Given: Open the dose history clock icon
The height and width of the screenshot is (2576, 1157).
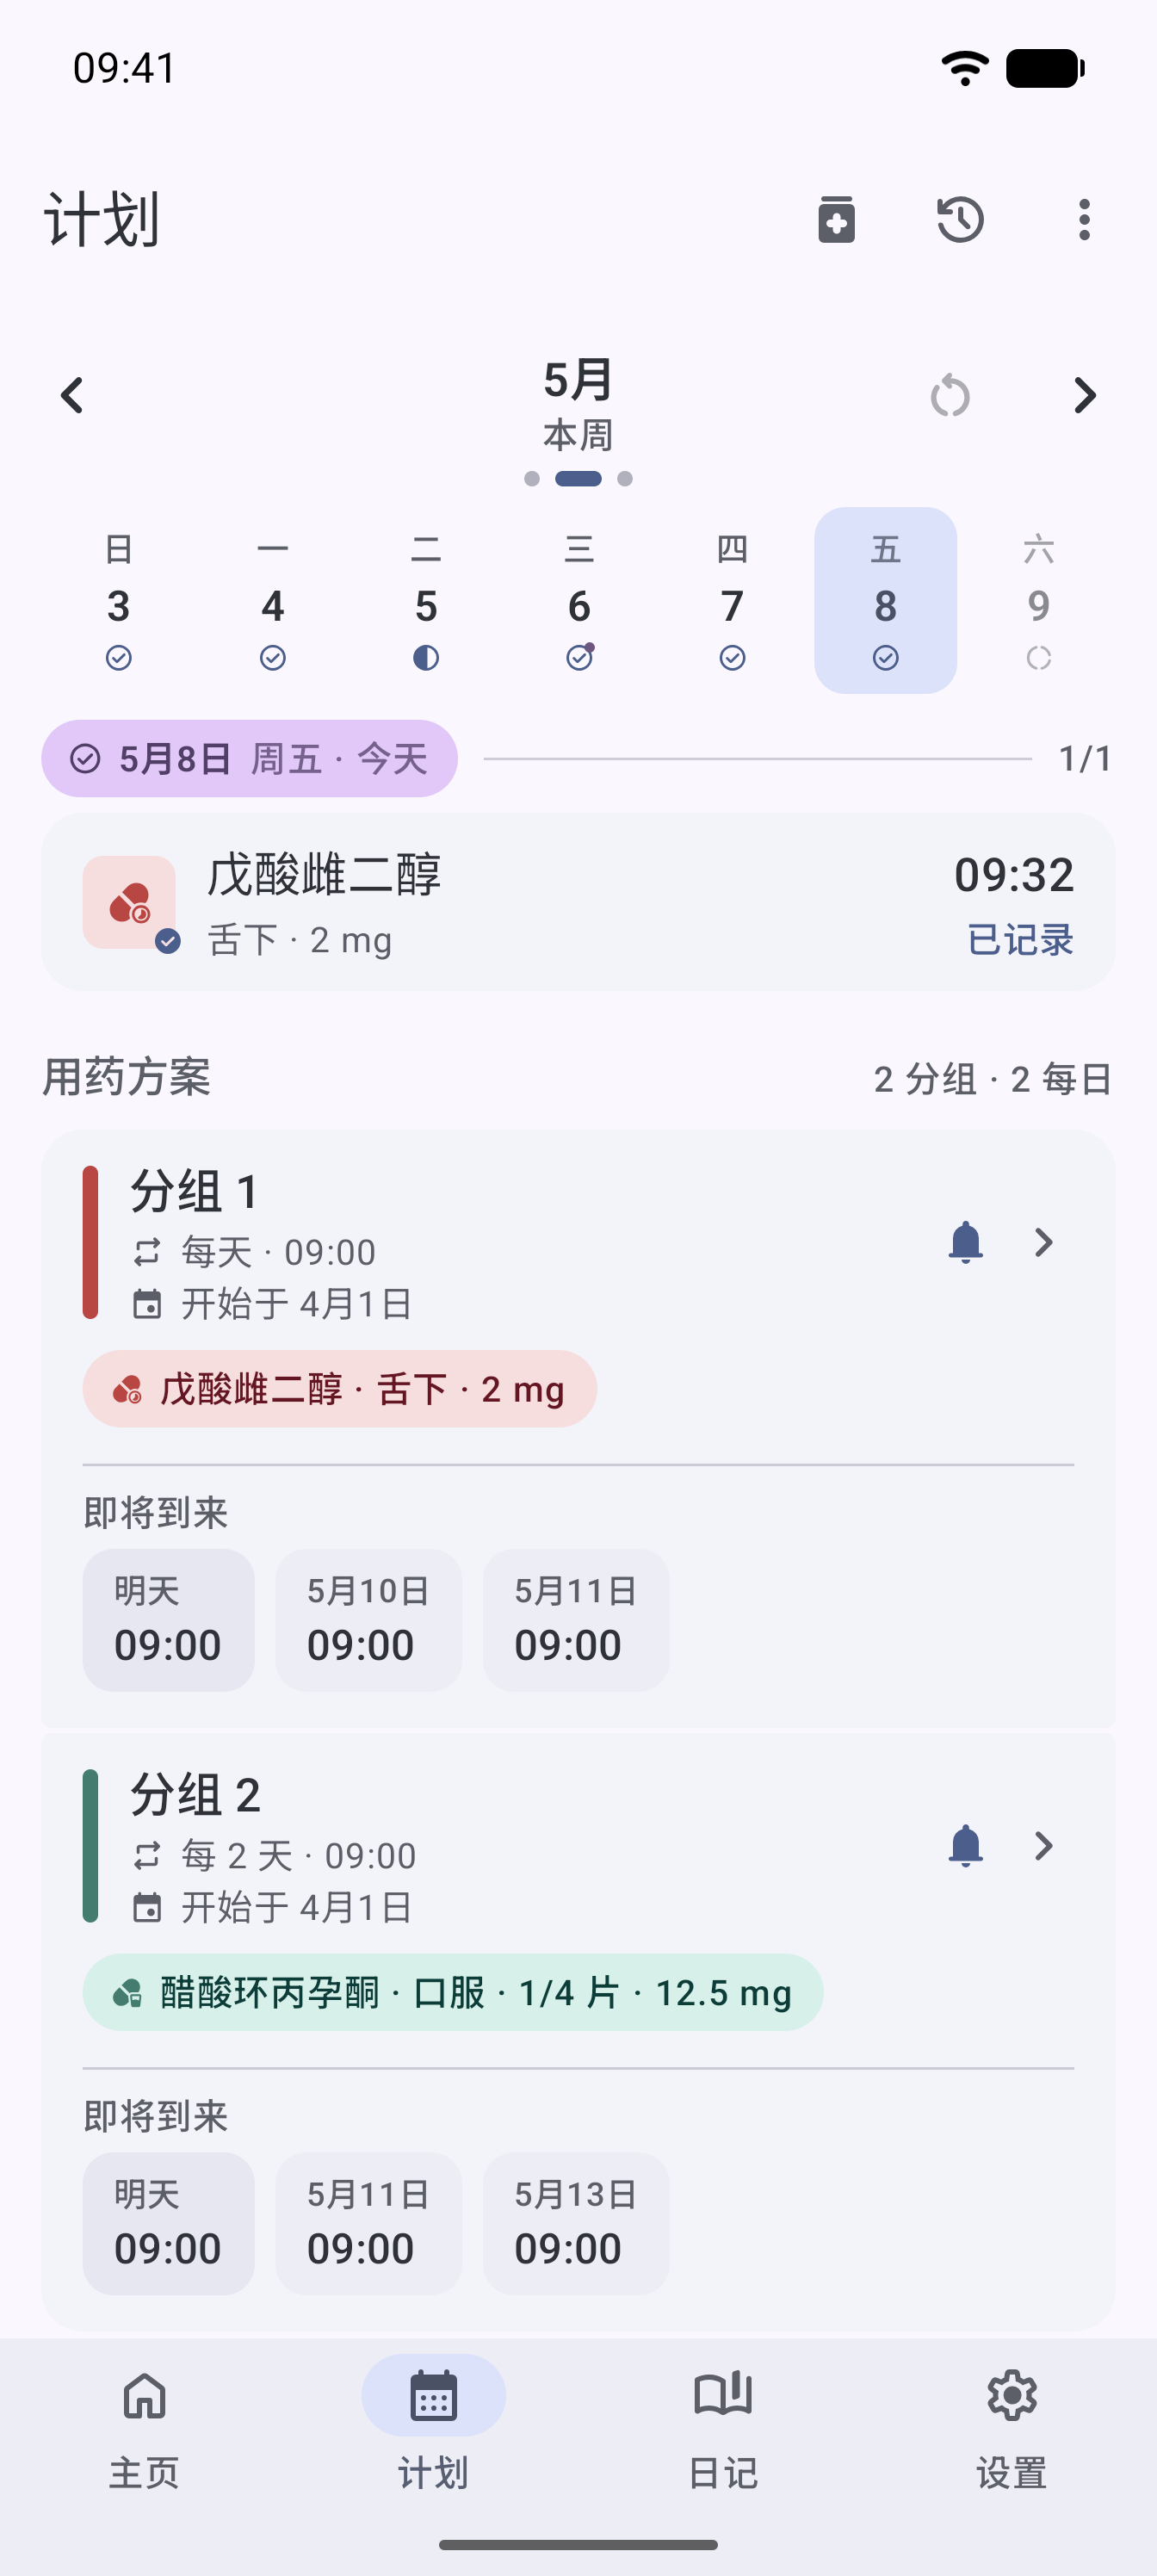Looking at the screenshot, I should click(960, 219).
